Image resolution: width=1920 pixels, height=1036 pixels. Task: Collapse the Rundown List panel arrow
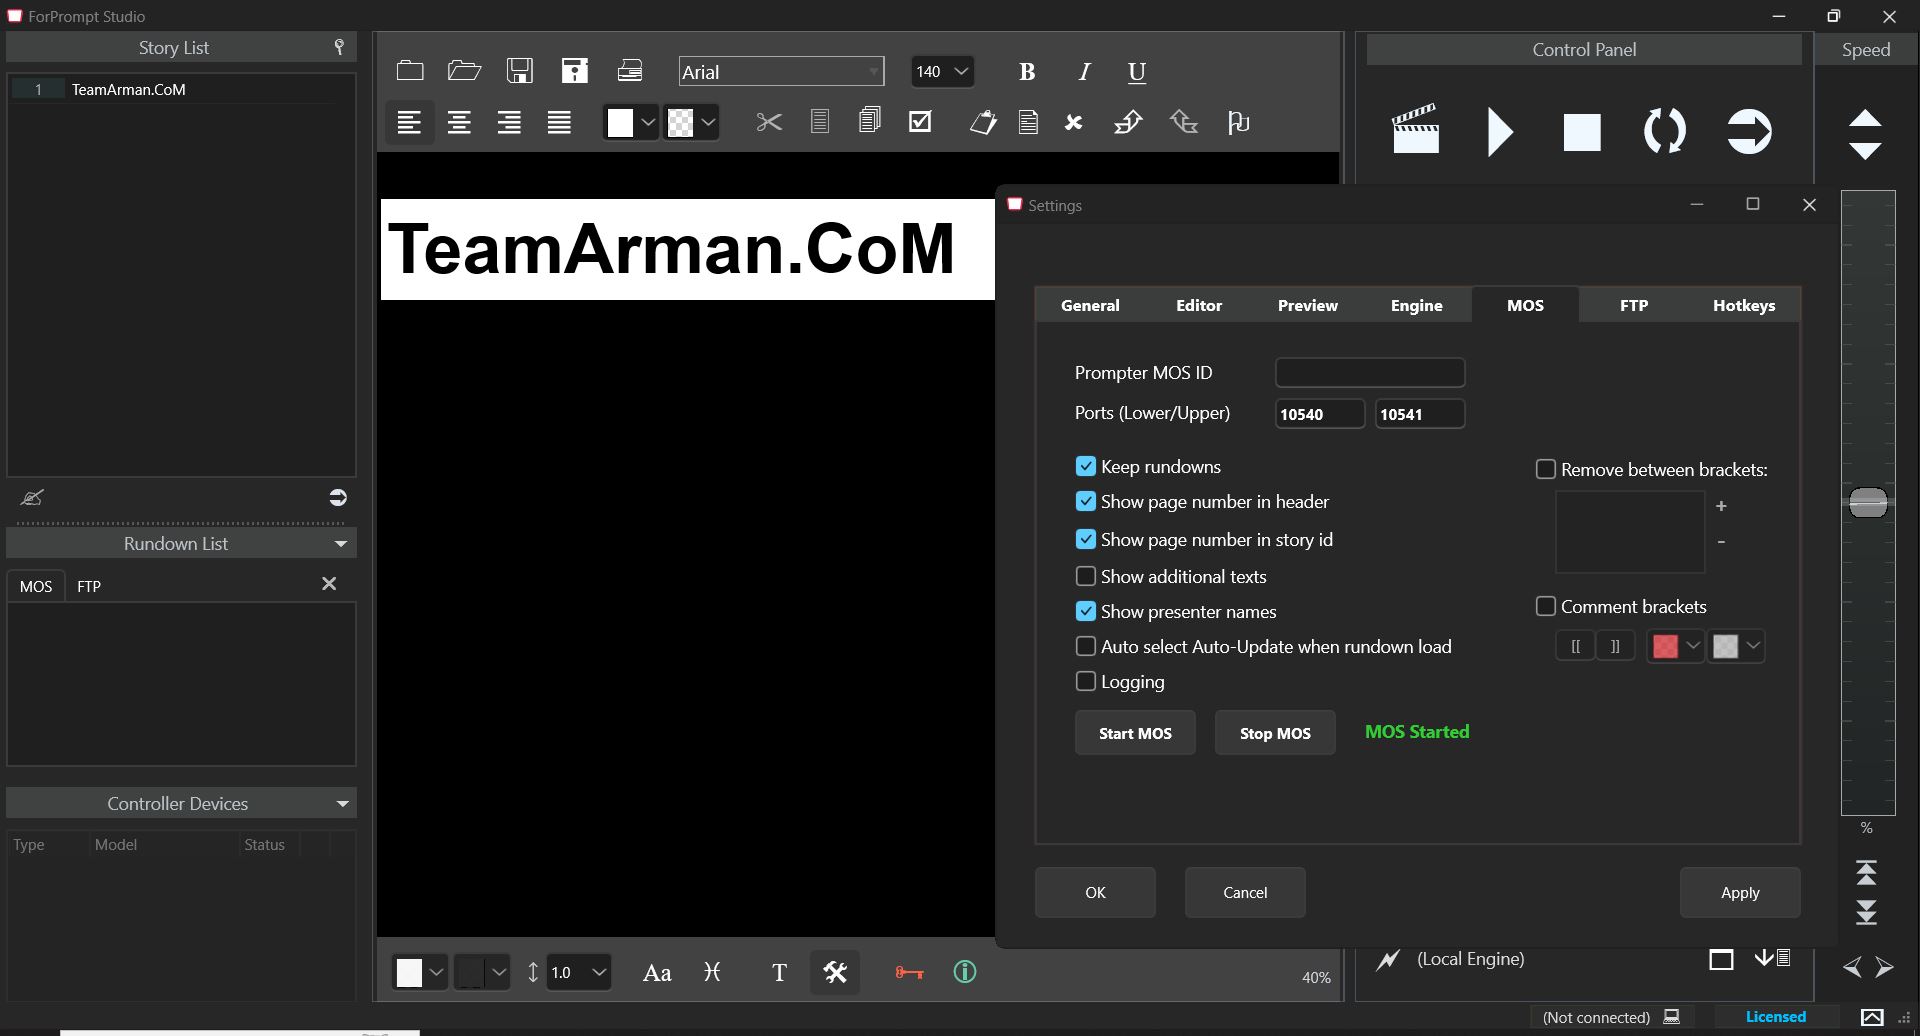click(x=340, y=544)
